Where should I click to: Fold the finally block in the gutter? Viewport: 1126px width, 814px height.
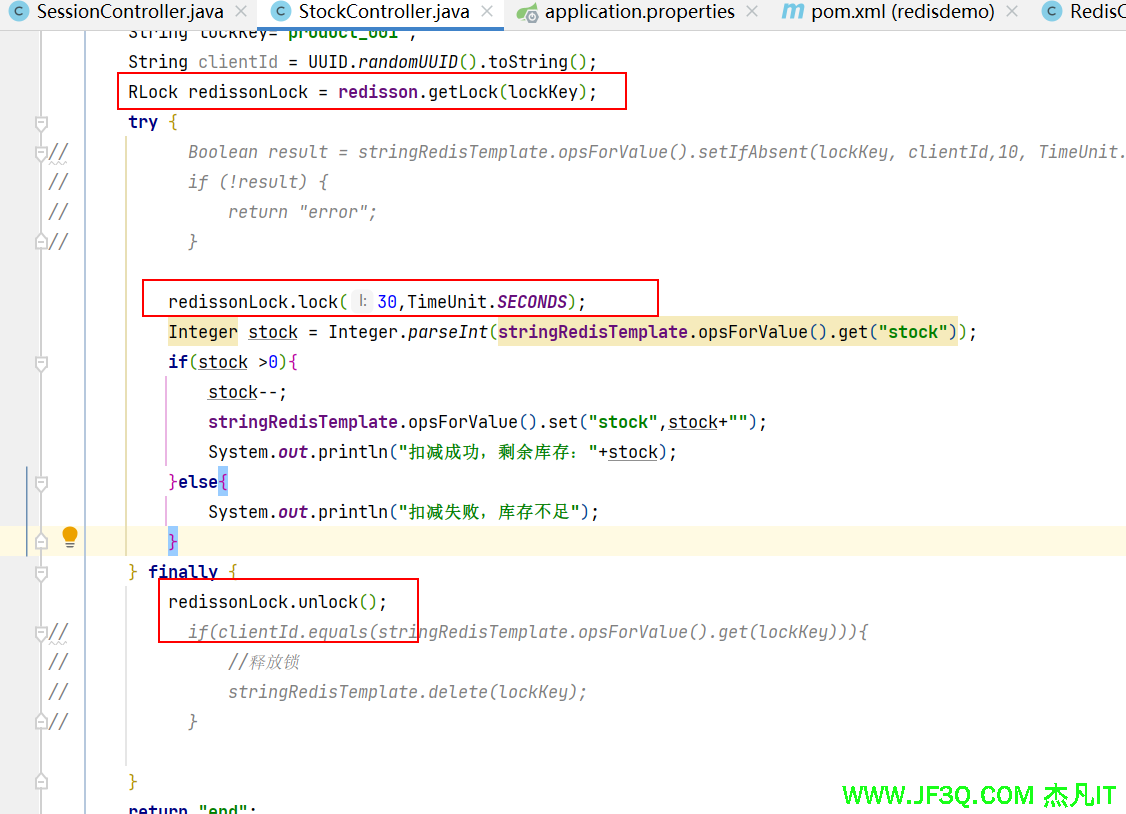click(41, 572)
